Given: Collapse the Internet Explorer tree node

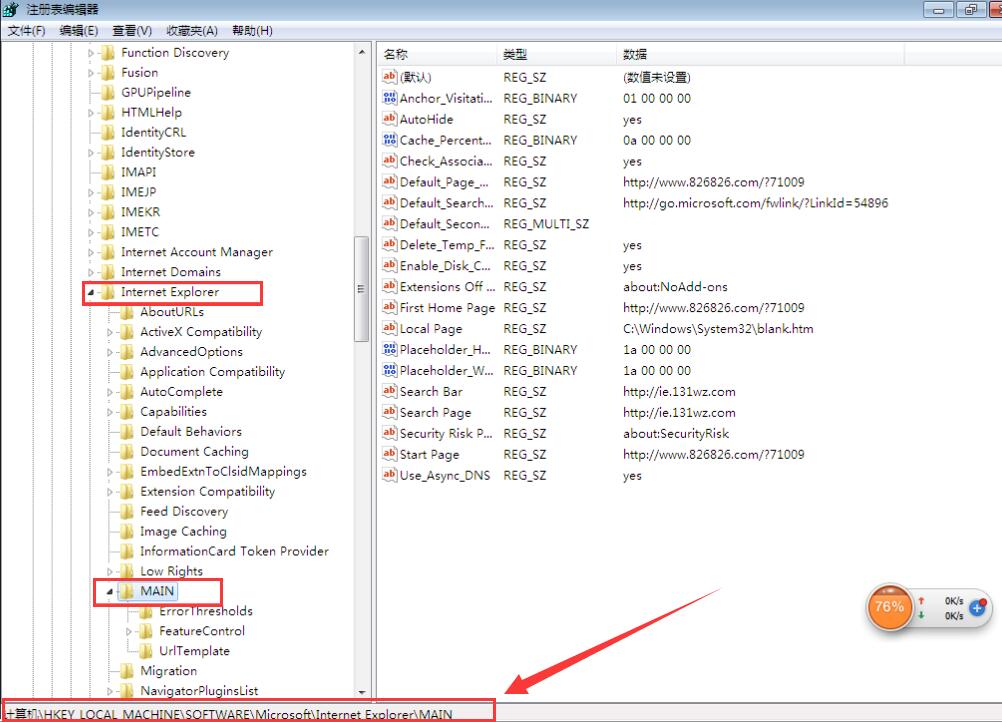Looking at the screenshot, I should 91,292.
